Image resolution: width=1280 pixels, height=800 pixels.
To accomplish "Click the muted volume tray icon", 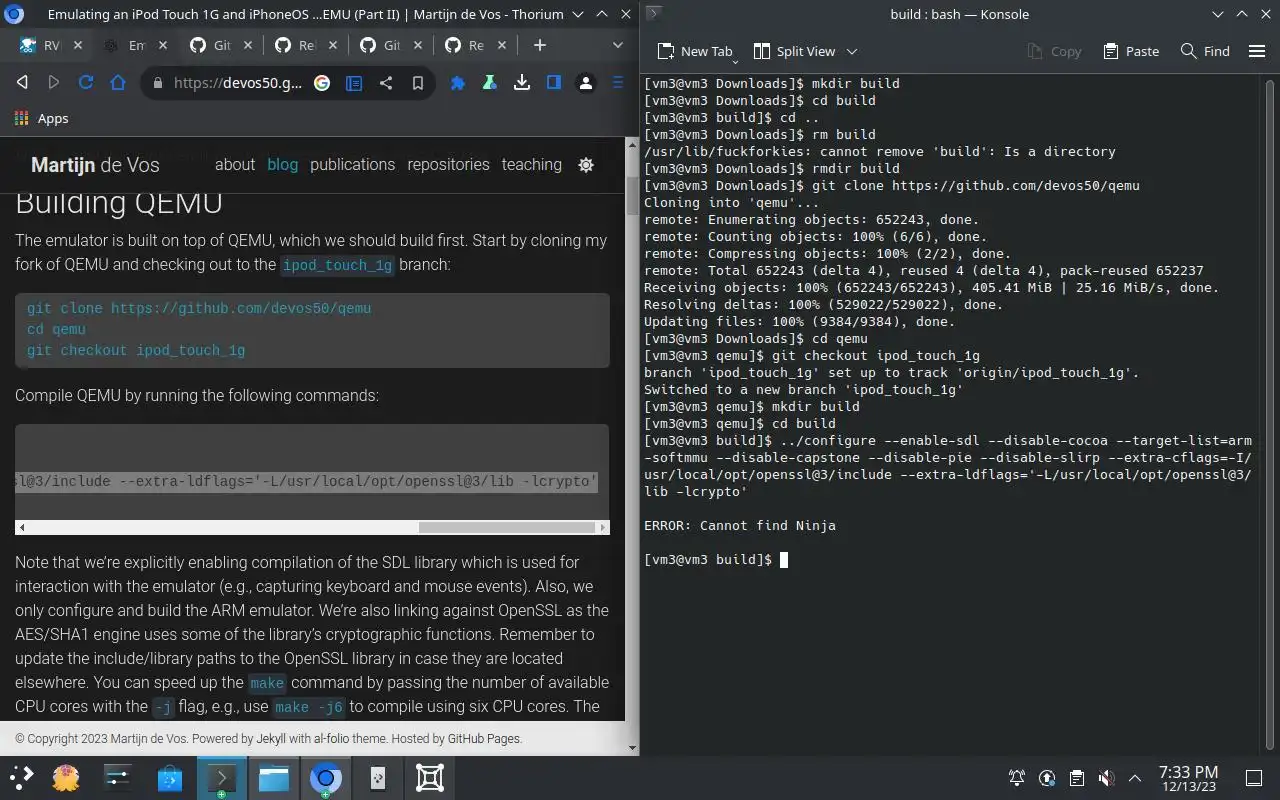I will 1106,778.
